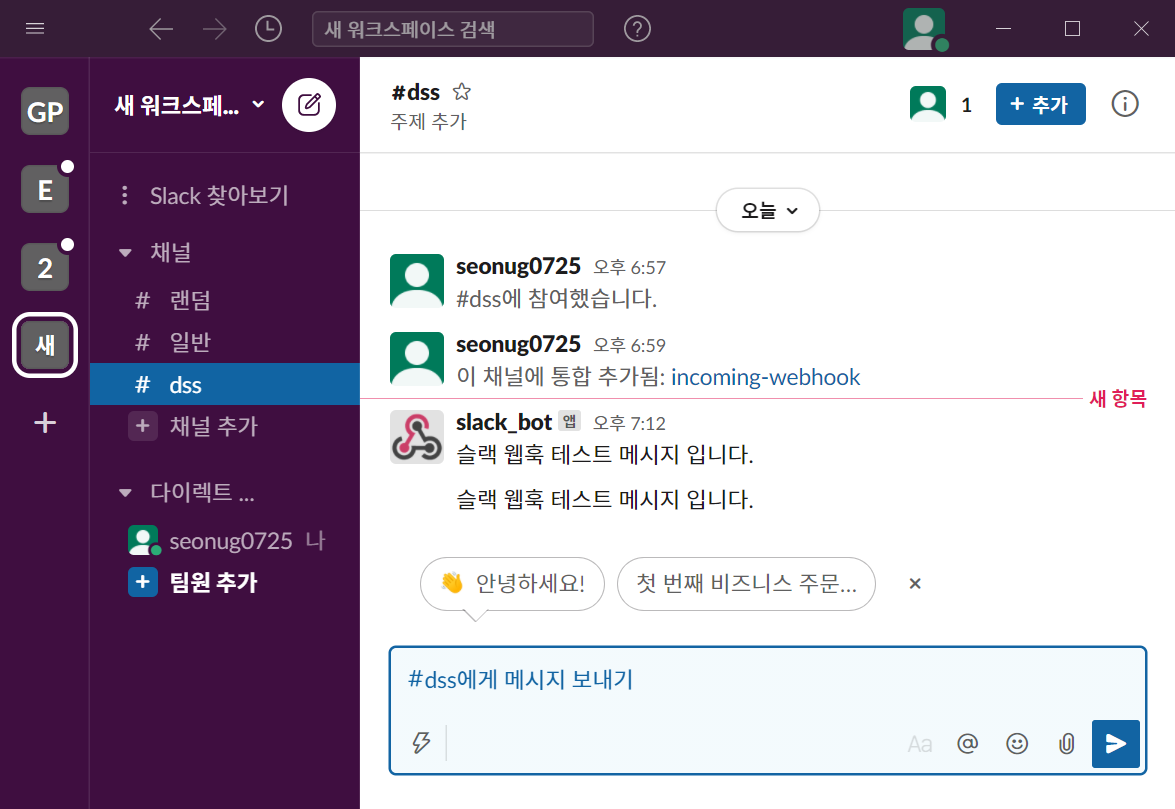The width and height of the screenshot is (1175, 809).
Task: Star the #dss channel
Action: tap(462, 92)
